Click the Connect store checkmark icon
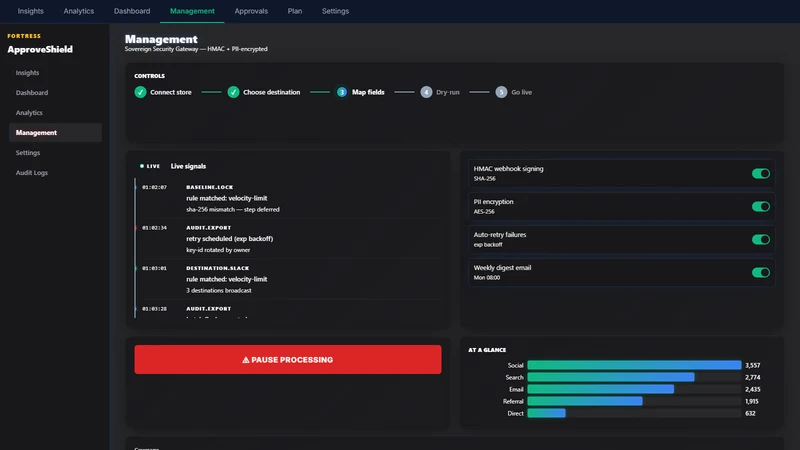800x450 pixels. pos(140,92)
